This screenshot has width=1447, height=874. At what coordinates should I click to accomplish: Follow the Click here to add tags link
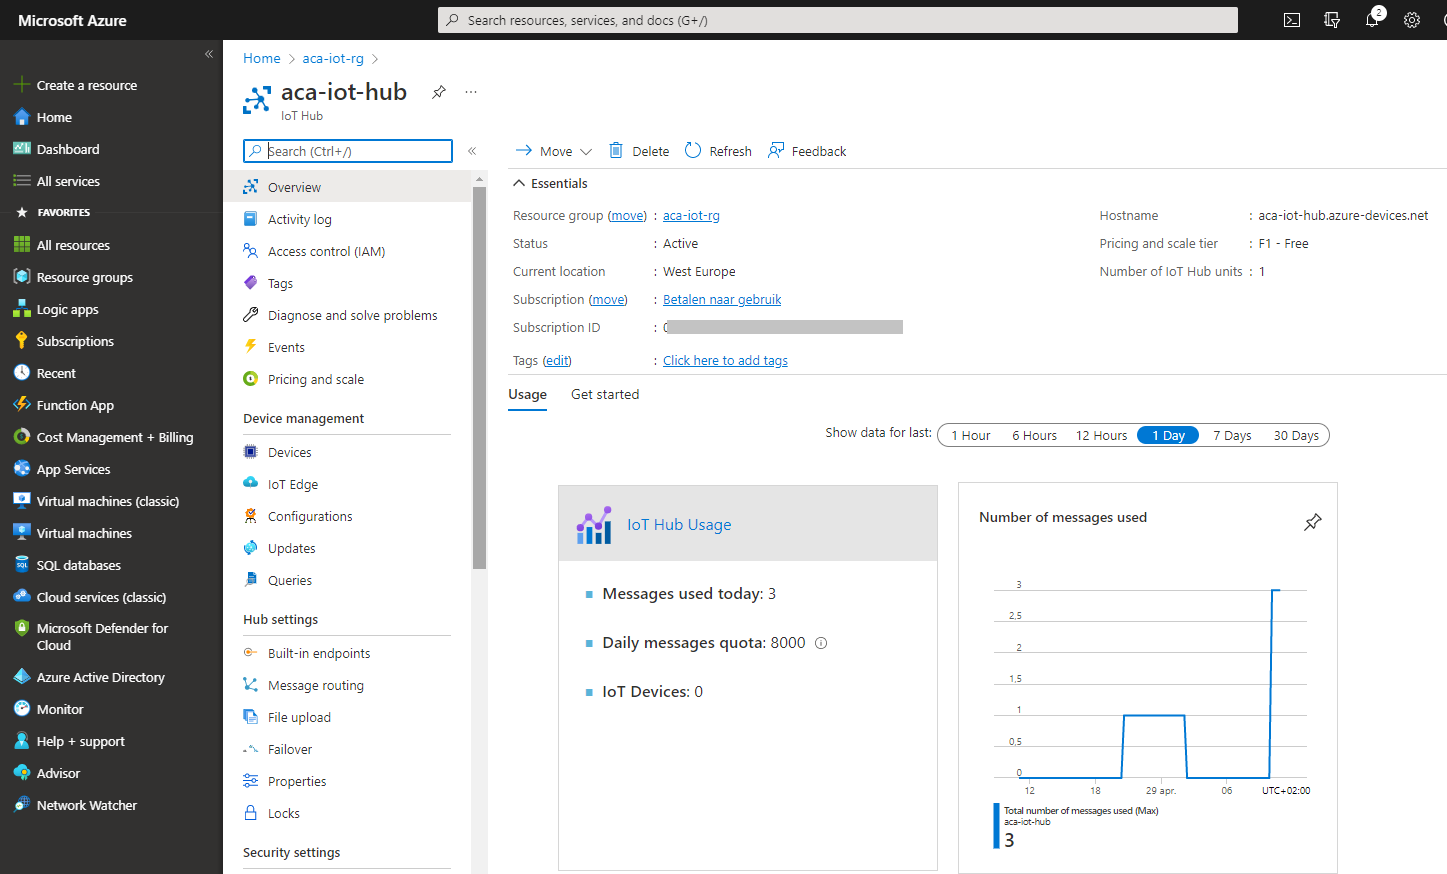[x=725, y=360]
